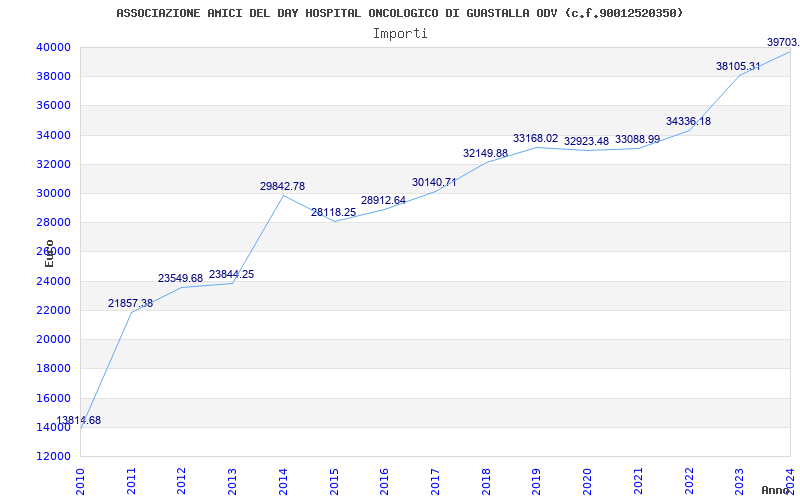Select the value 23549.68
The height and width of the screenshot is (500, 800).
point(181,279)
